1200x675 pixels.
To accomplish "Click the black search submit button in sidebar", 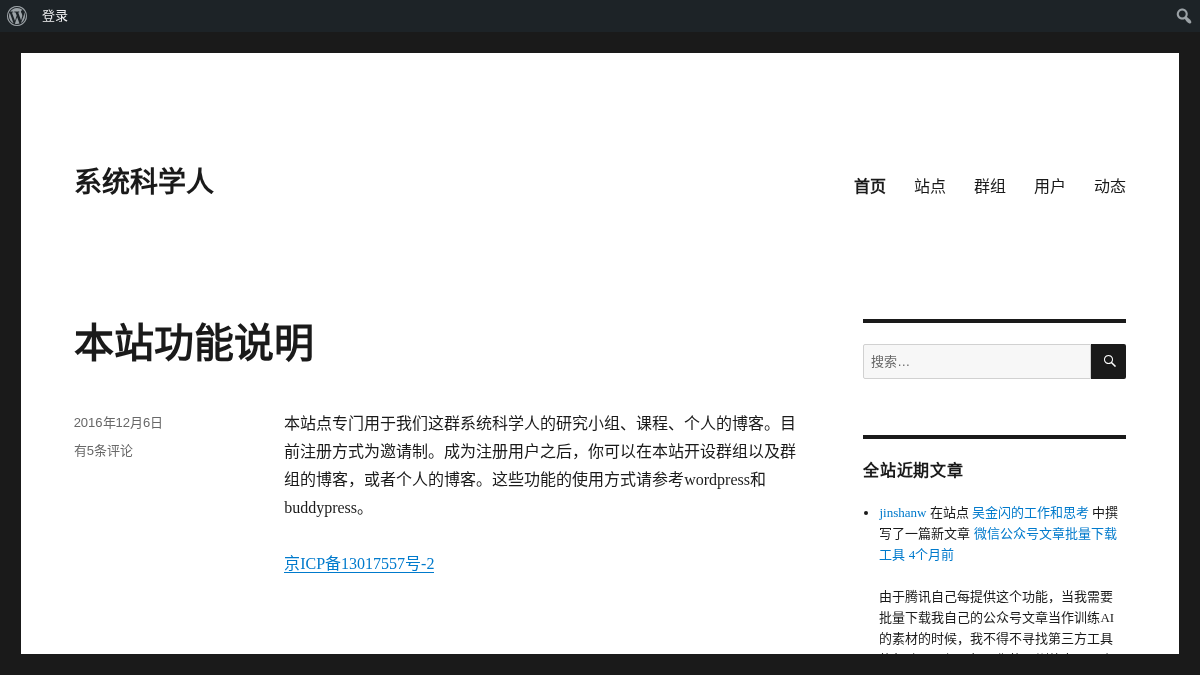I will [1109, 361].
